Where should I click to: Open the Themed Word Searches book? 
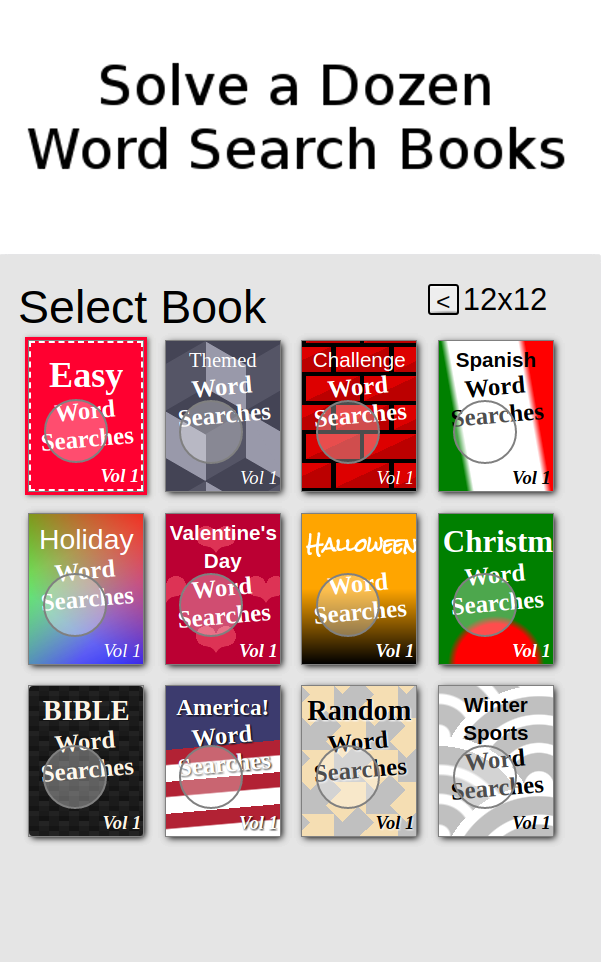(x=223, y=416)
